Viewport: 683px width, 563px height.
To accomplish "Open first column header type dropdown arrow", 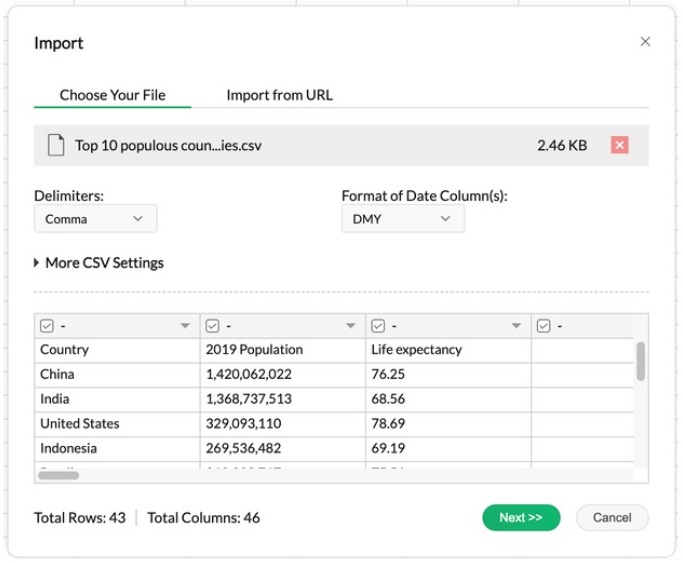I will point(185,326).
